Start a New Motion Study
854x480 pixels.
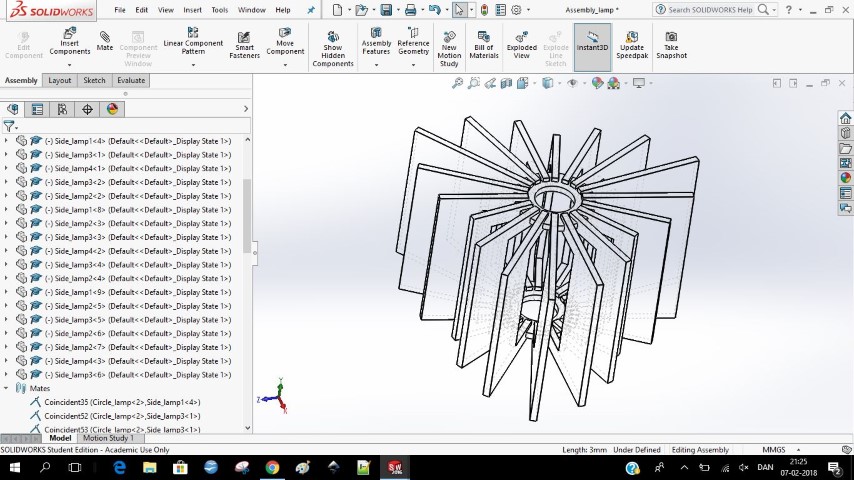(449, 48)
